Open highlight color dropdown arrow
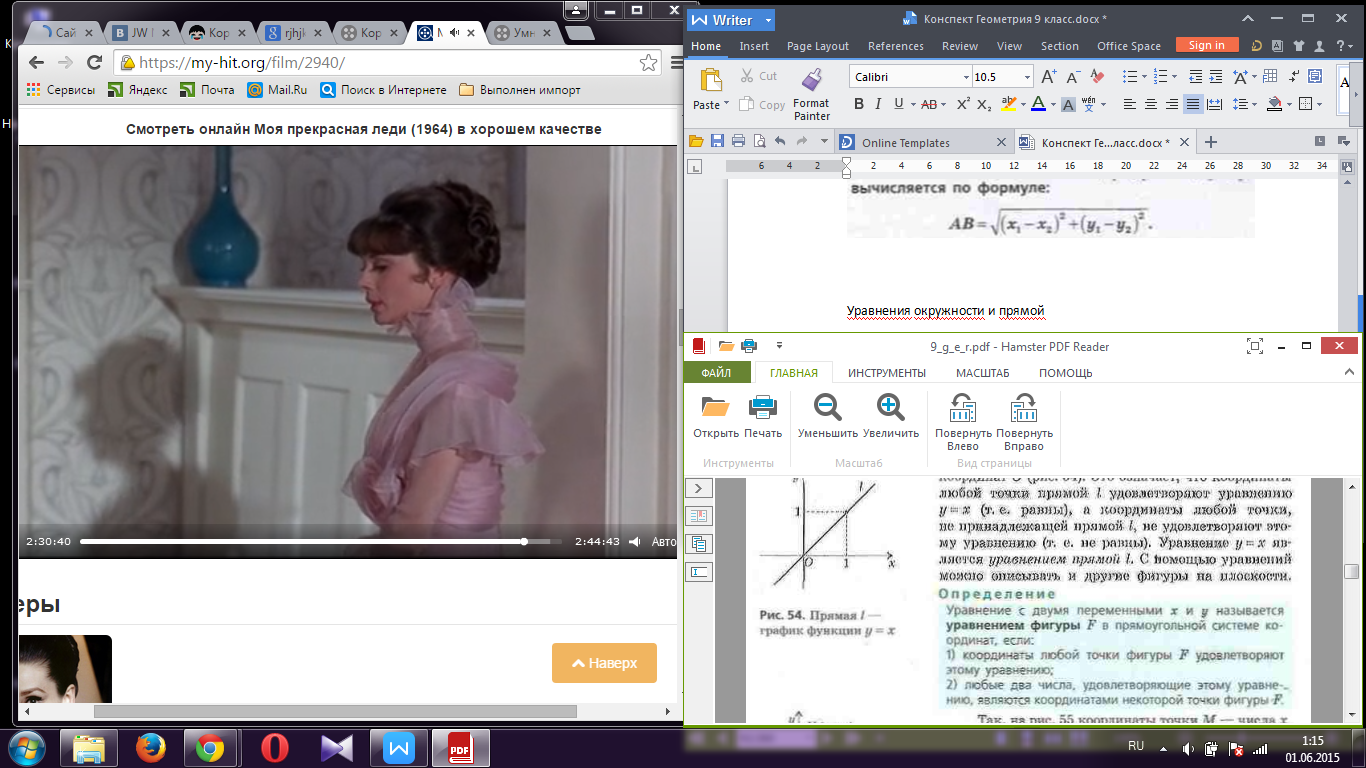 1024,104
